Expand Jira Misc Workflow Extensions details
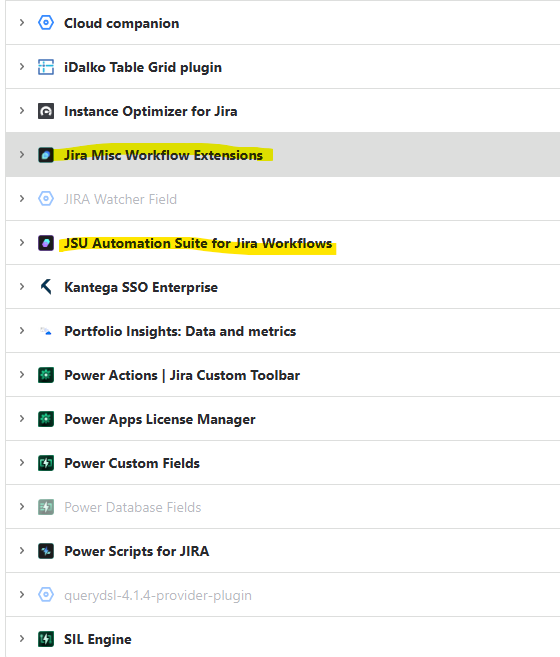 point(22,155)
